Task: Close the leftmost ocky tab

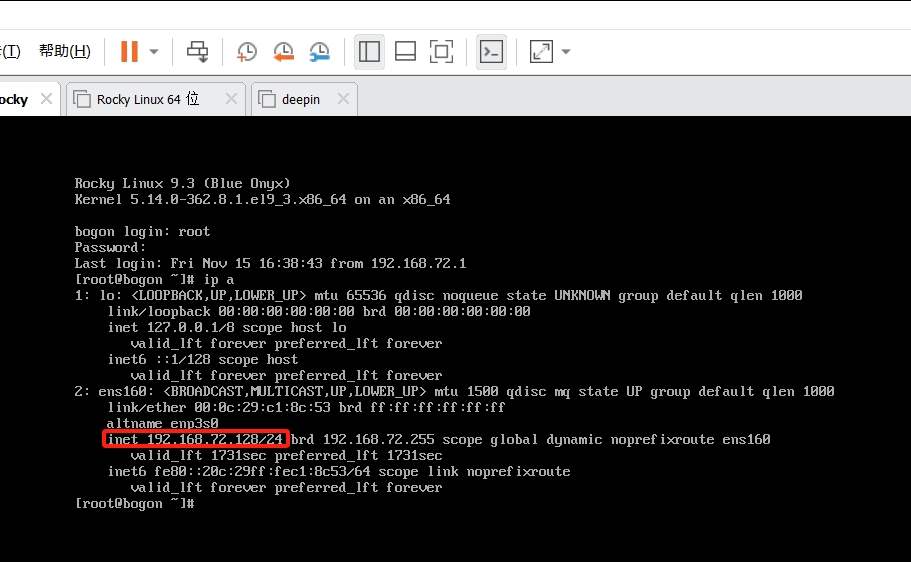Action: (46, 99)
